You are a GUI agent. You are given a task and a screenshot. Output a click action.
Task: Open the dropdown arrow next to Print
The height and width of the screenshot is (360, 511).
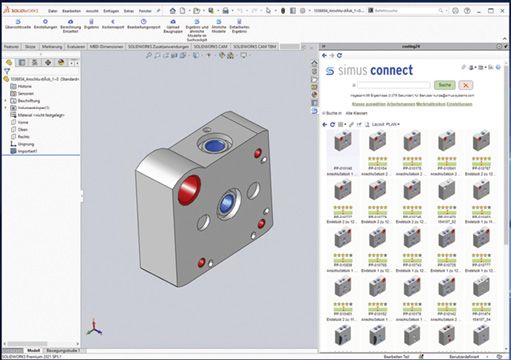point(232,11)
